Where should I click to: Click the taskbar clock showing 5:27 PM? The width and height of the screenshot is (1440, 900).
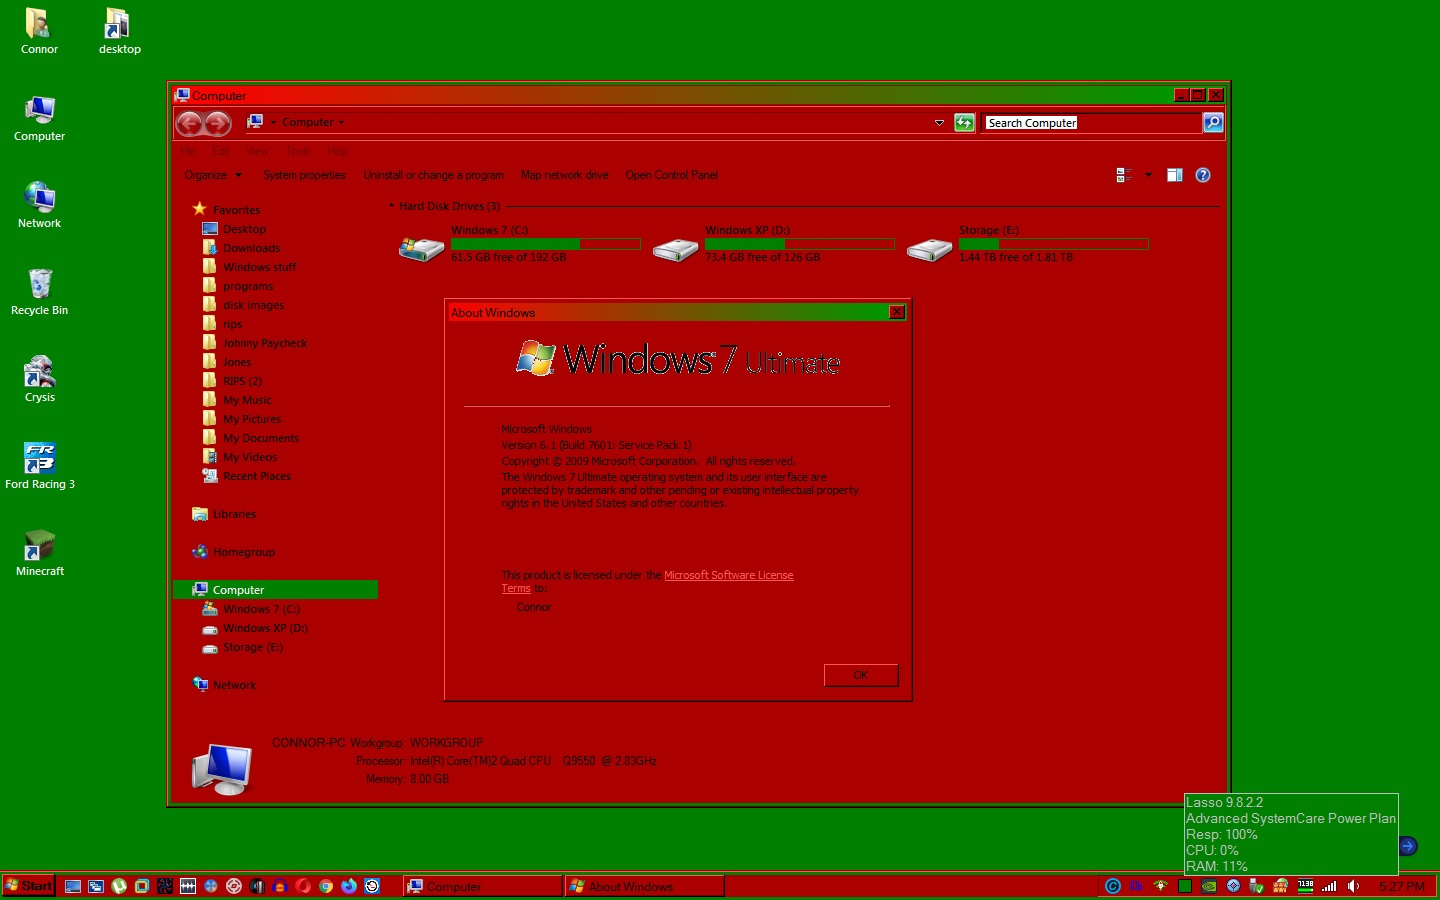1402,886
